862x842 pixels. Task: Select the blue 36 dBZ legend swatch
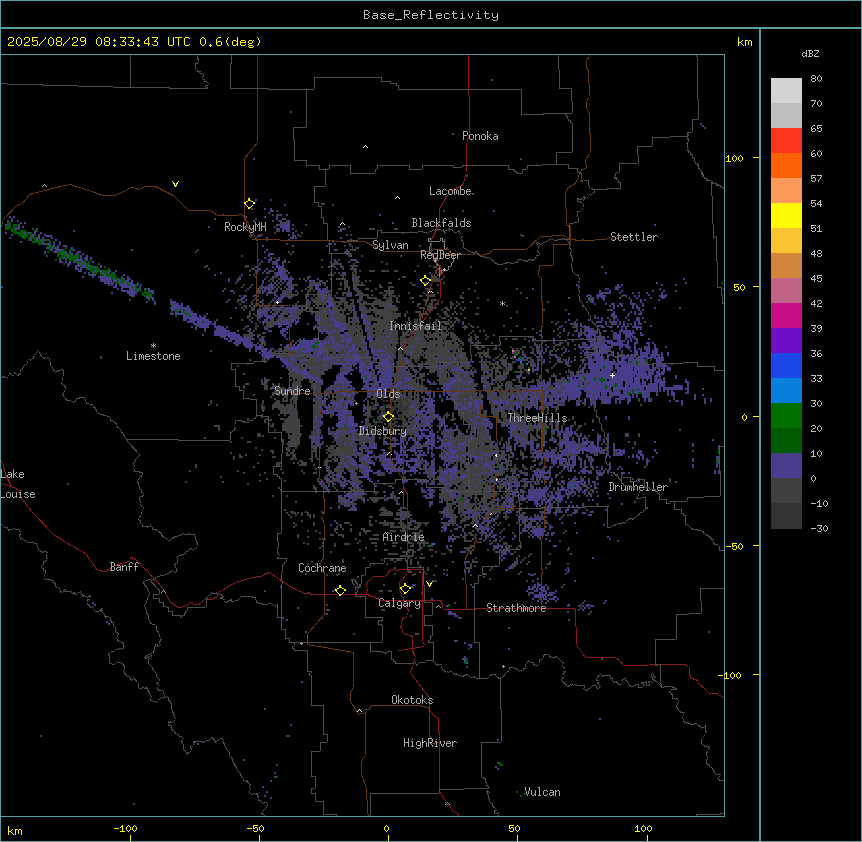tap(786, 366)
